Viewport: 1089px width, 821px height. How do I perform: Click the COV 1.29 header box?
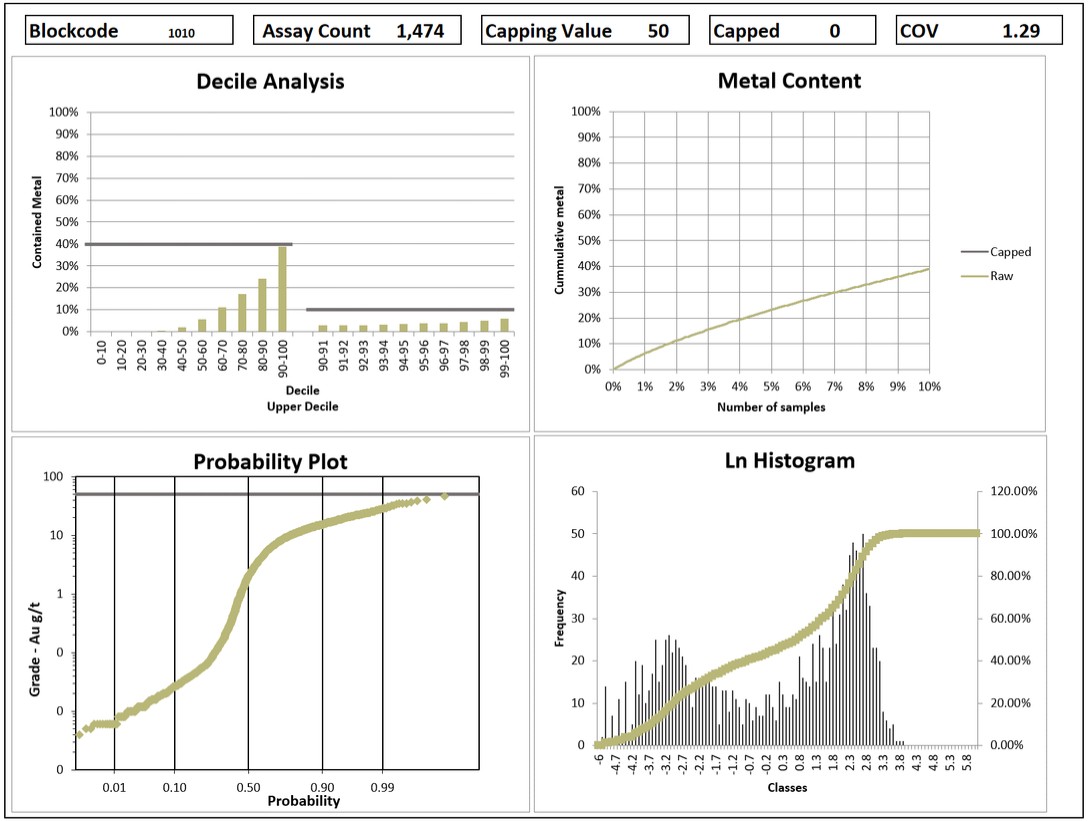point(969,31)
